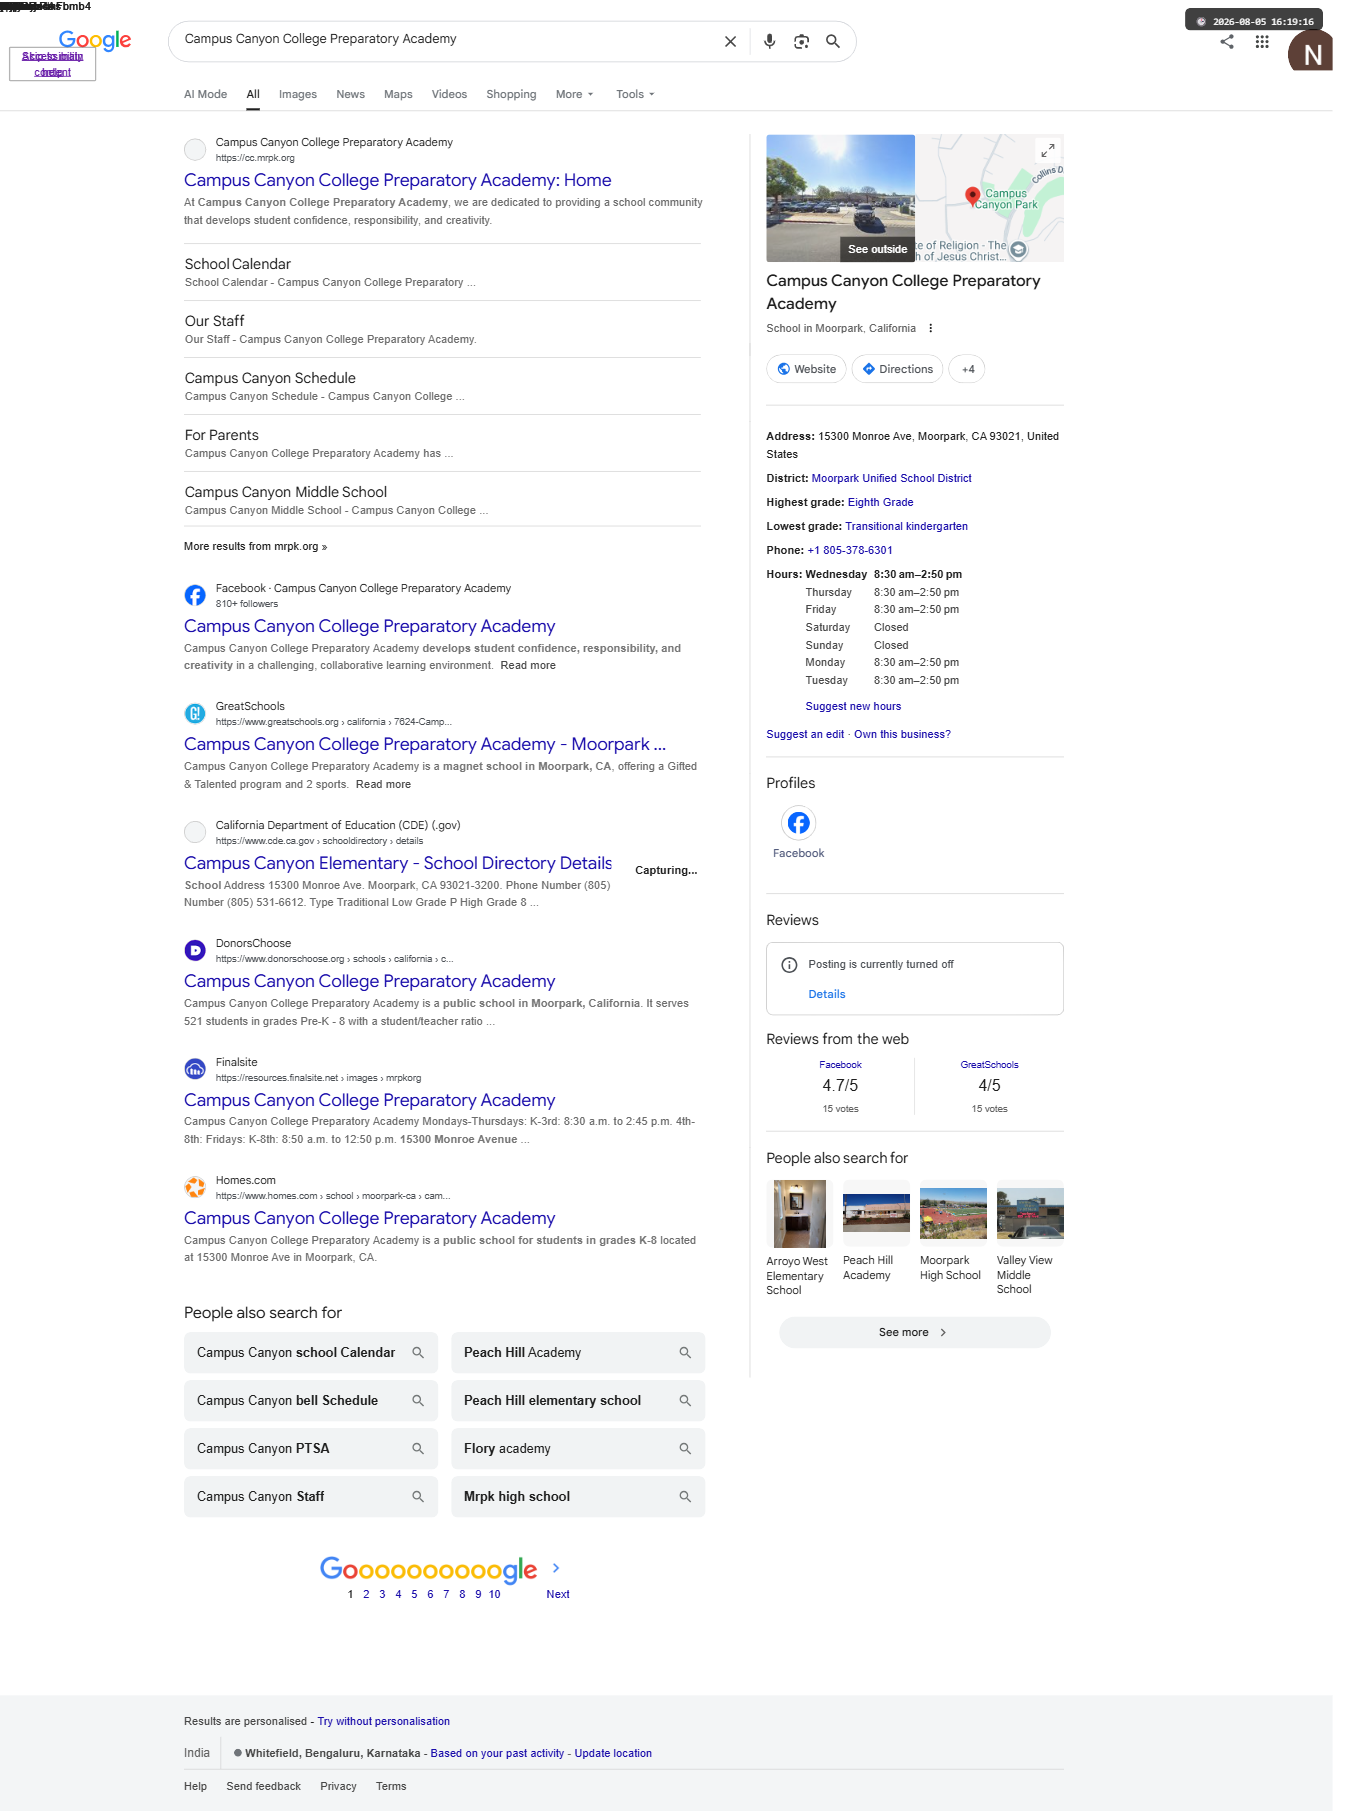Image resolution: width=1348 pixels, height=1811 pixels.
Task: Open the Google apps grid icon
Action: pyautogui.click(x=1262, y=41)
